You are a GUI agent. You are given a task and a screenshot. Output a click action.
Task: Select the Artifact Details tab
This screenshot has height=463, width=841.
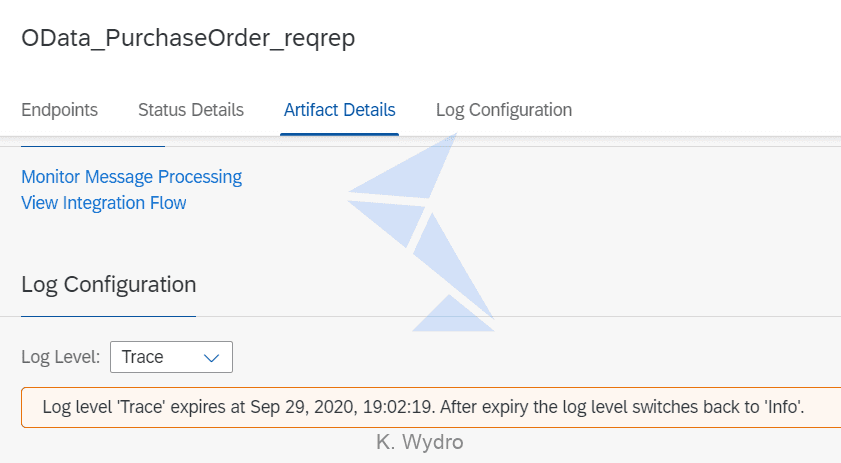point(340,110)
